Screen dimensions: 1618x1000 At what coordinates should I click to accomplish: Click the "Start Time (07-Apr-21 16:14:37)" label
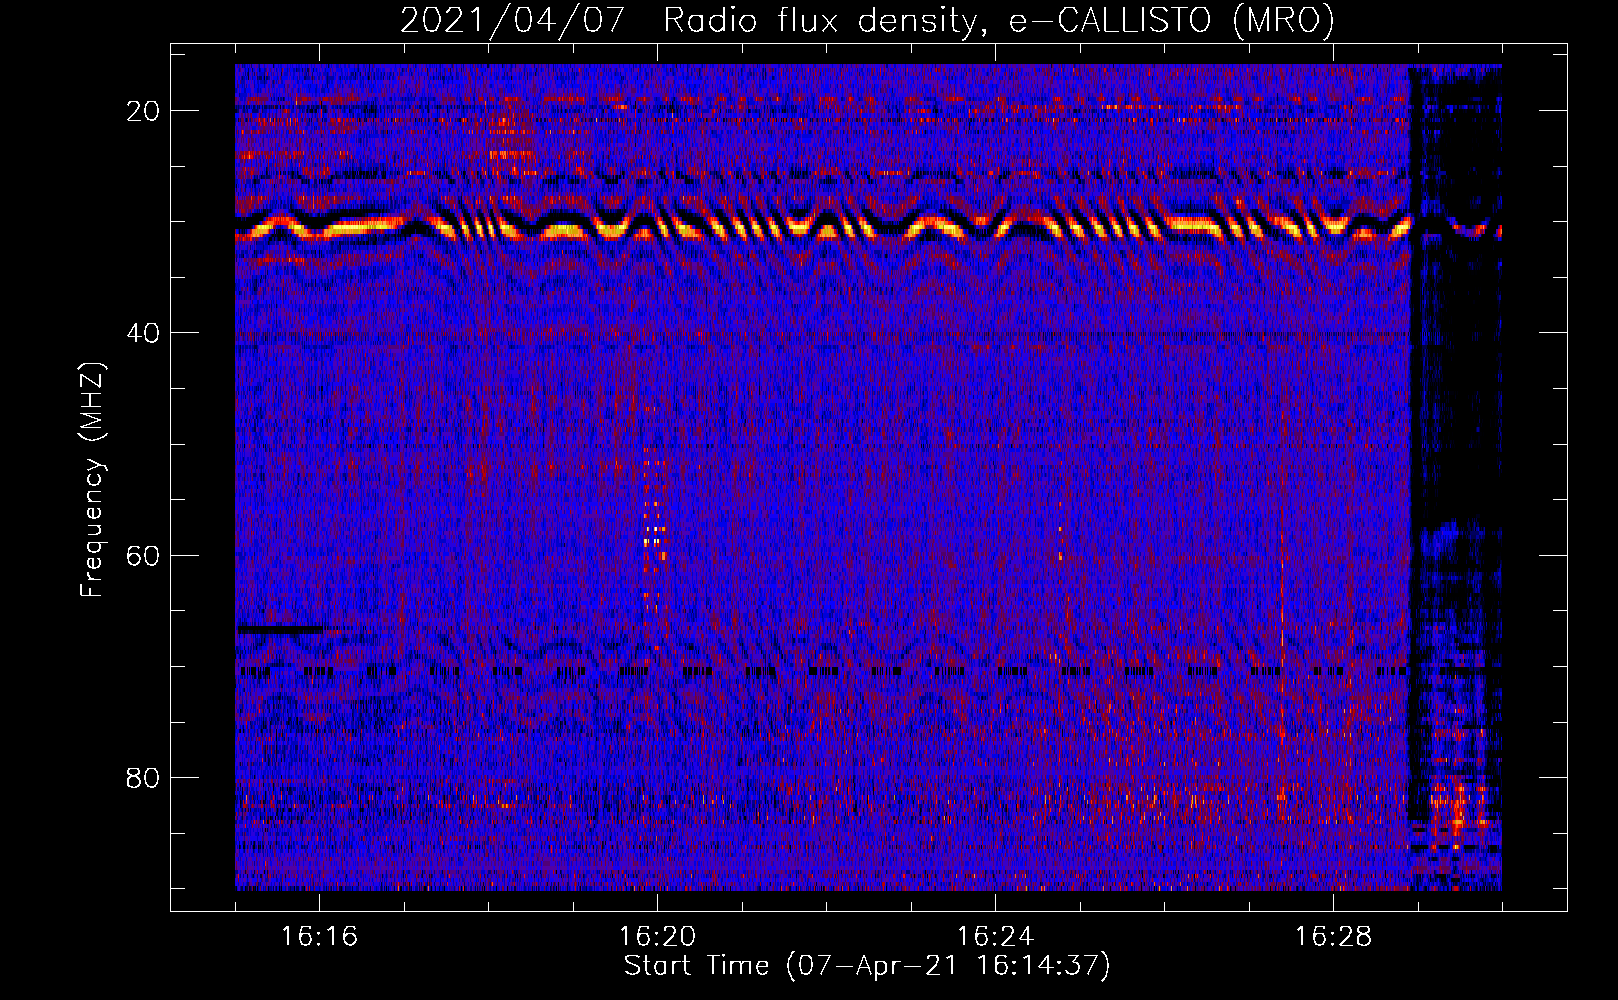coord(867,966)
